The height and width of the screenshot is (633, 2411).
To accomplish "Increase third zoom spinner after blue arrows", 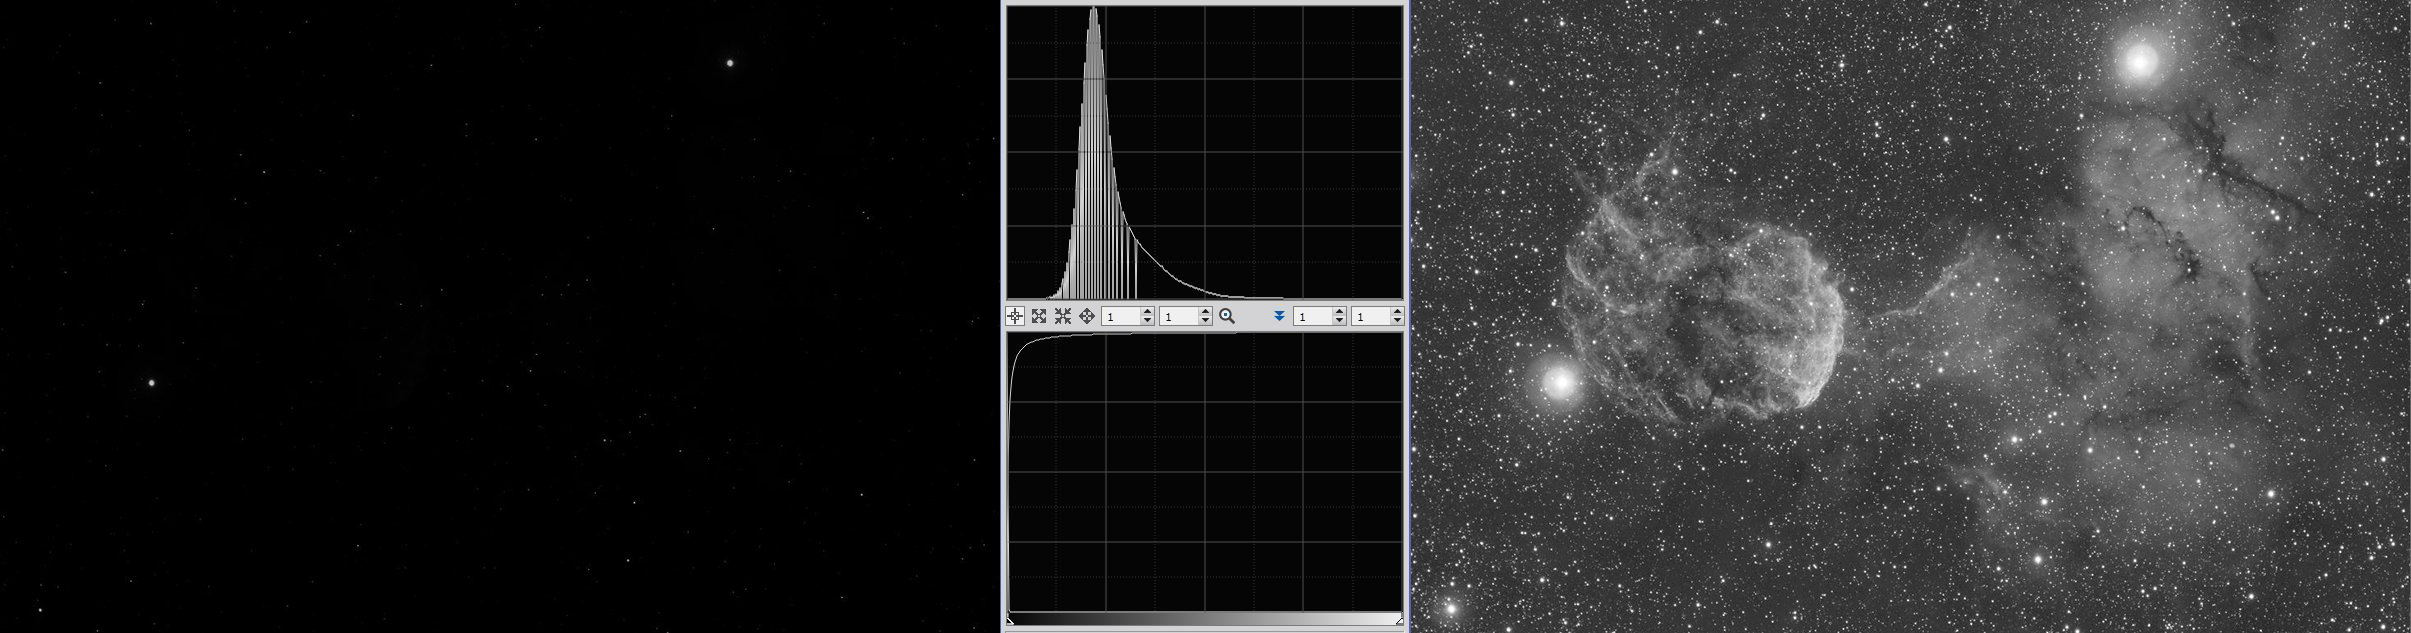I will [x=1339, y=312].
